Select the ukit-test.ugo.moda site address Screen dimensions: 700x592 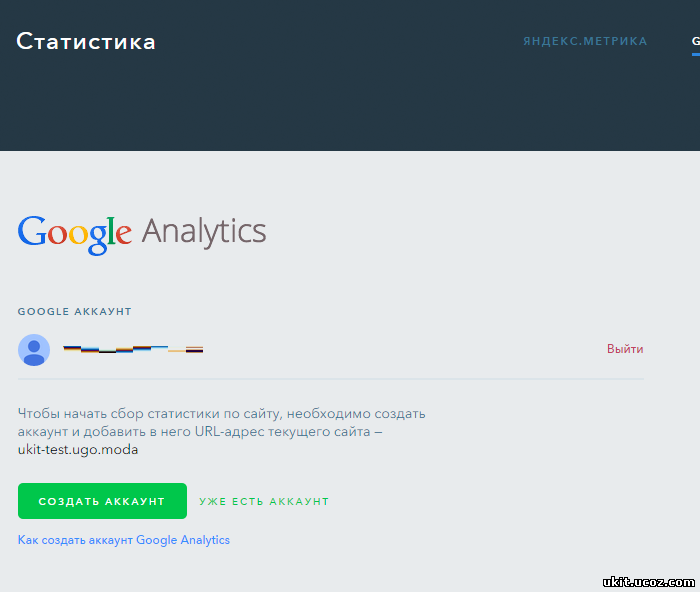78,449
